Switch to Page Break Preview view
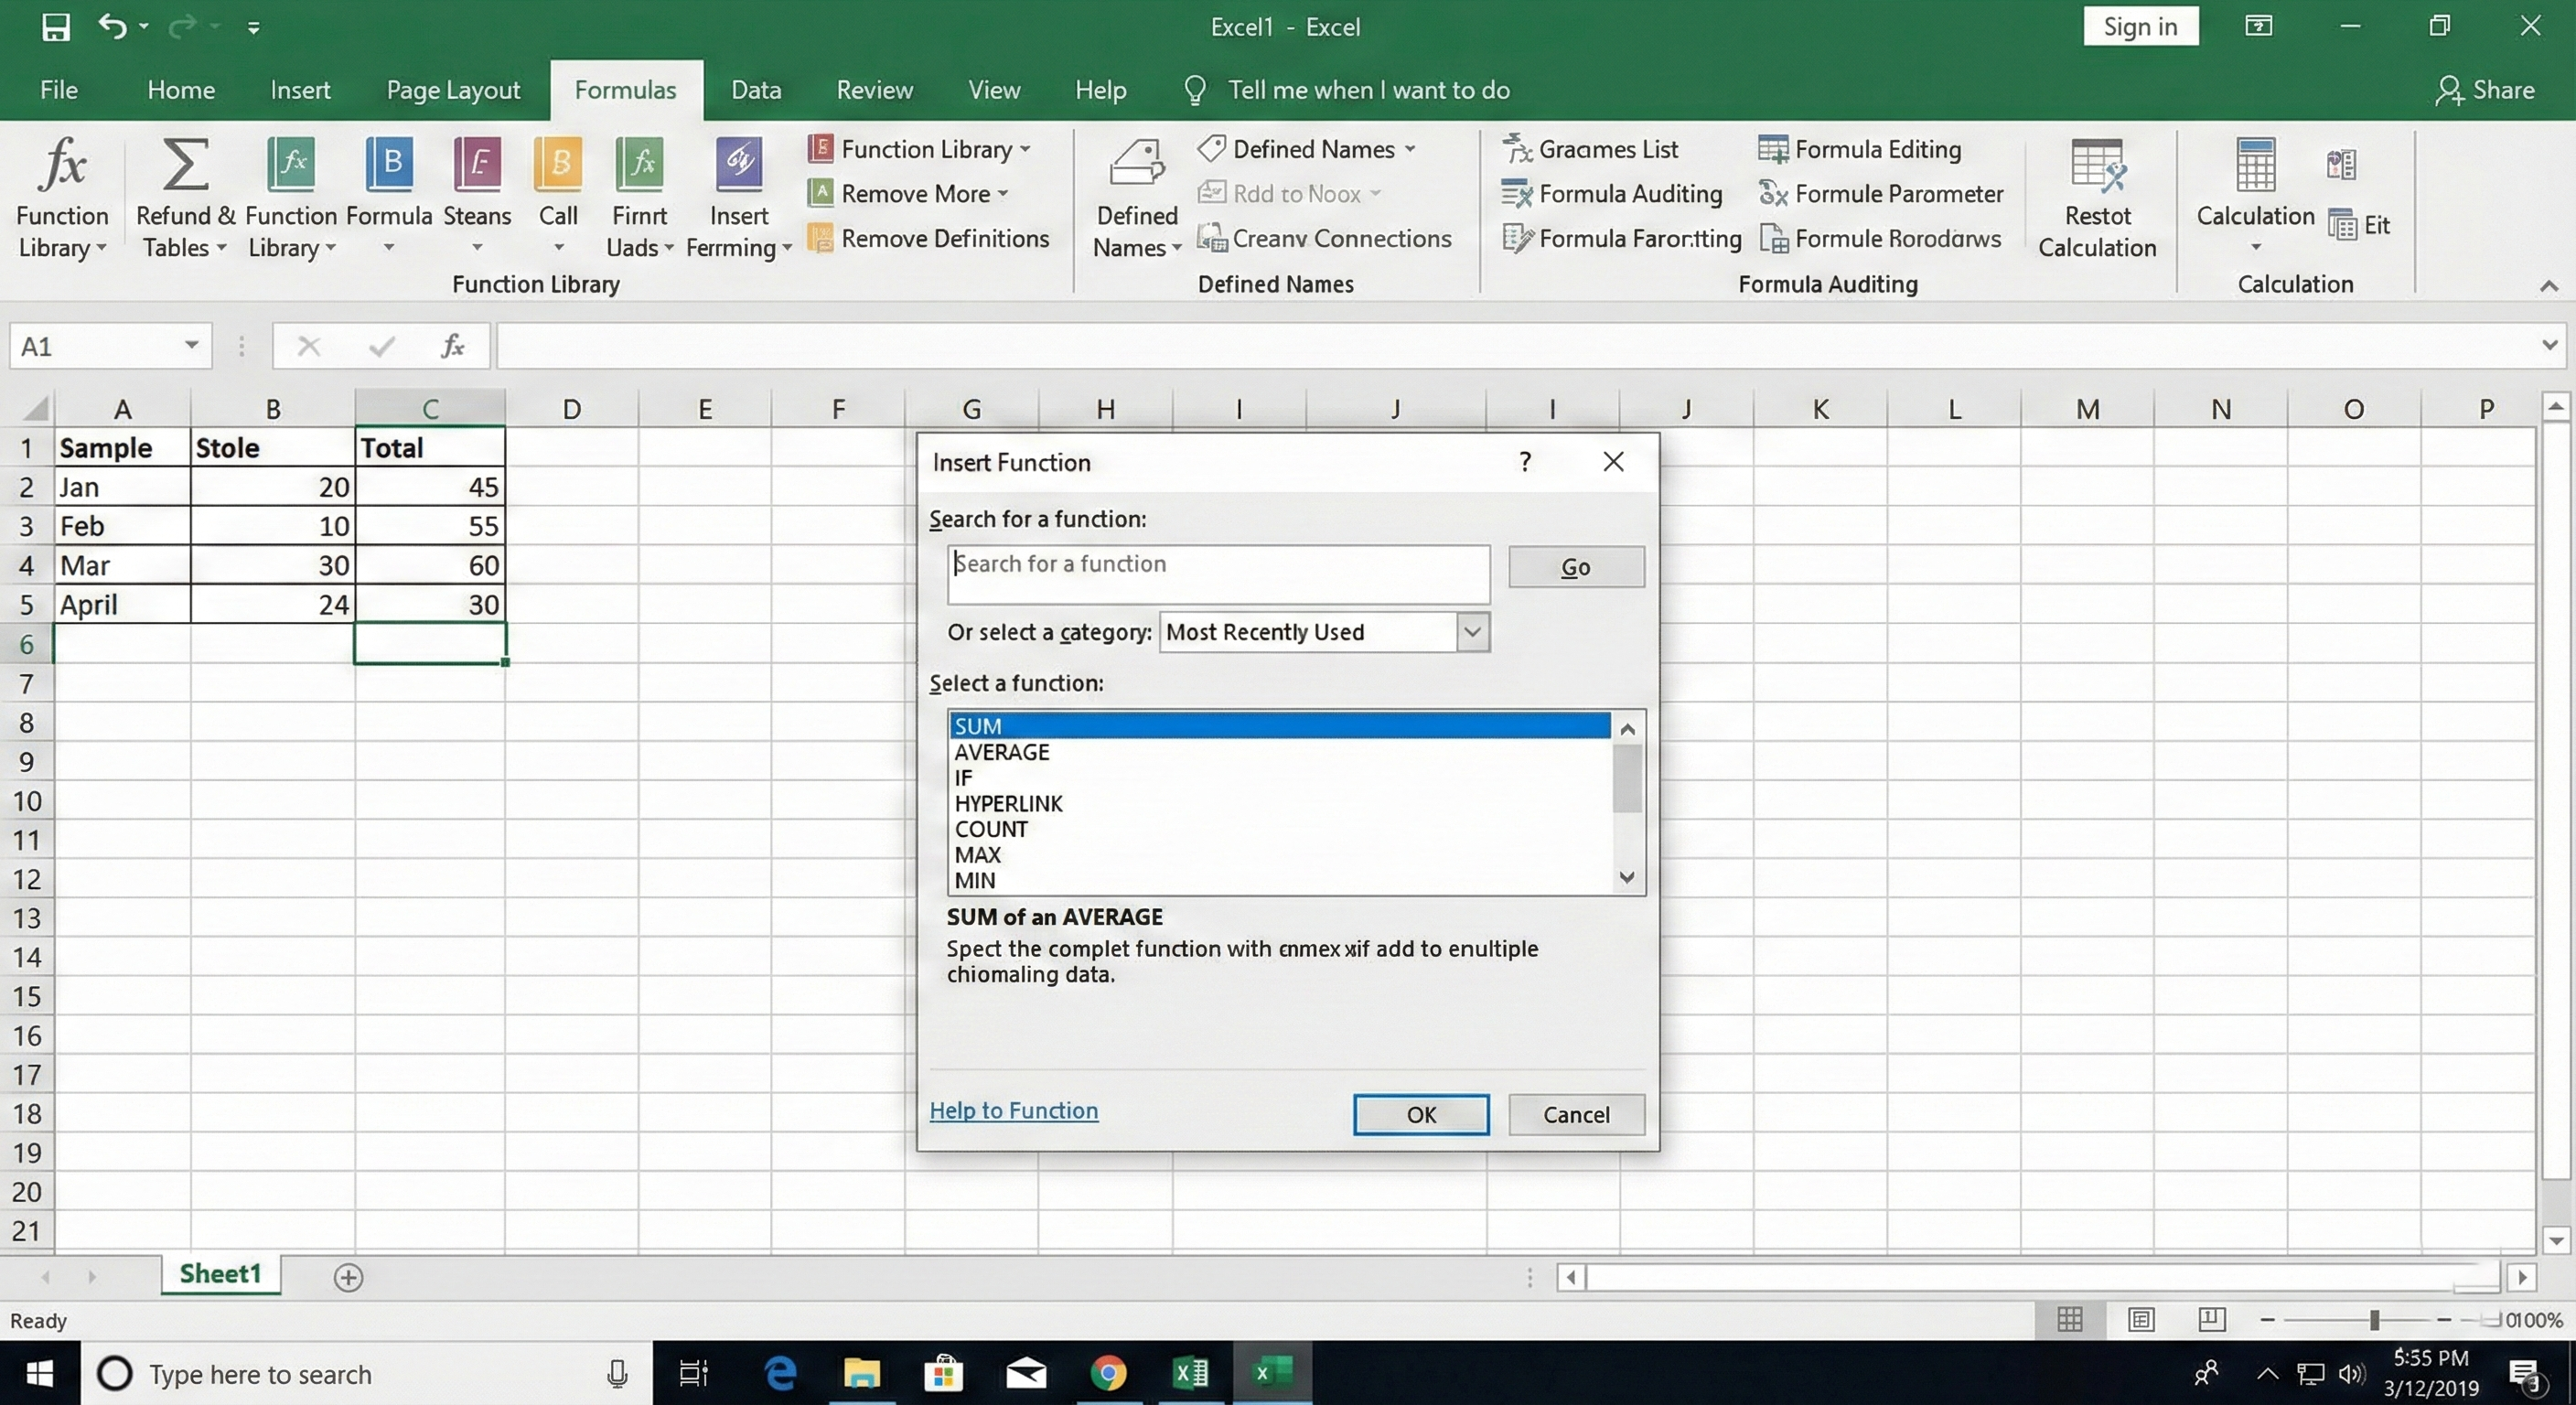Viewport: 2576px width, 1405px height. 2211,1320
